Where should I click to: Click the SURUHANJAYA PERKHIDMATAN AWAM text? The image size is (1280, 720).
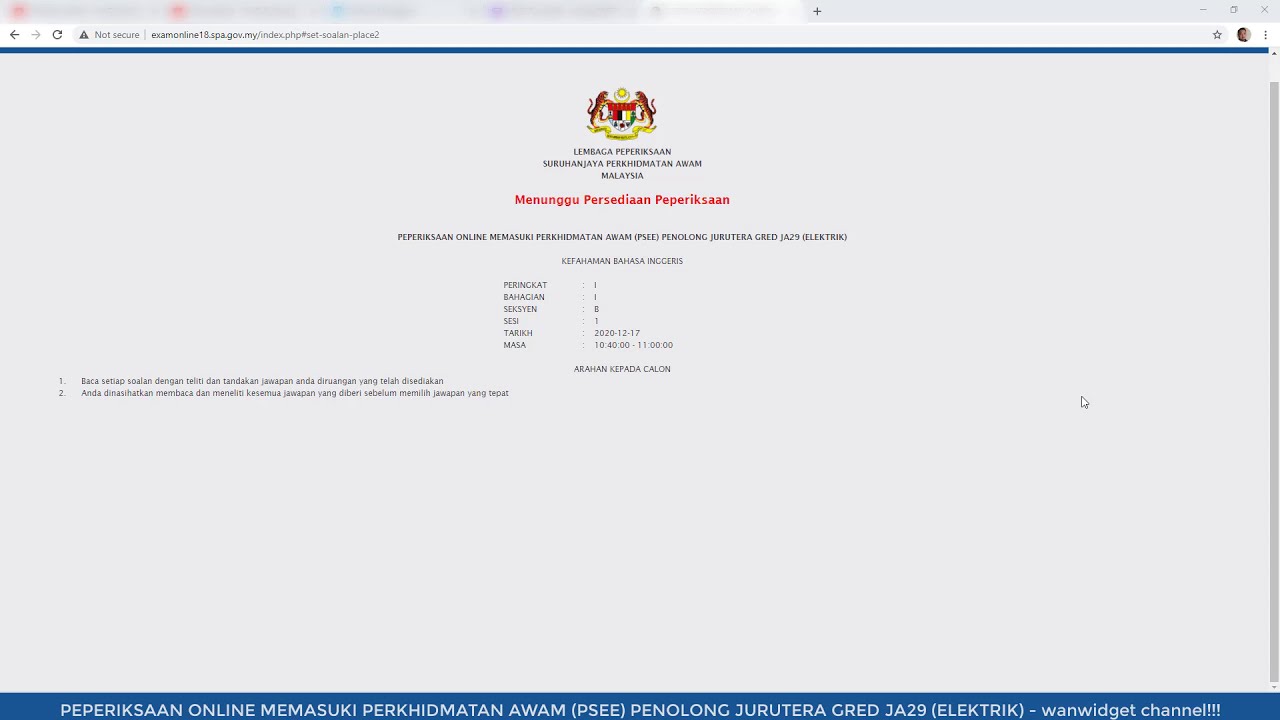click(622, 164)
